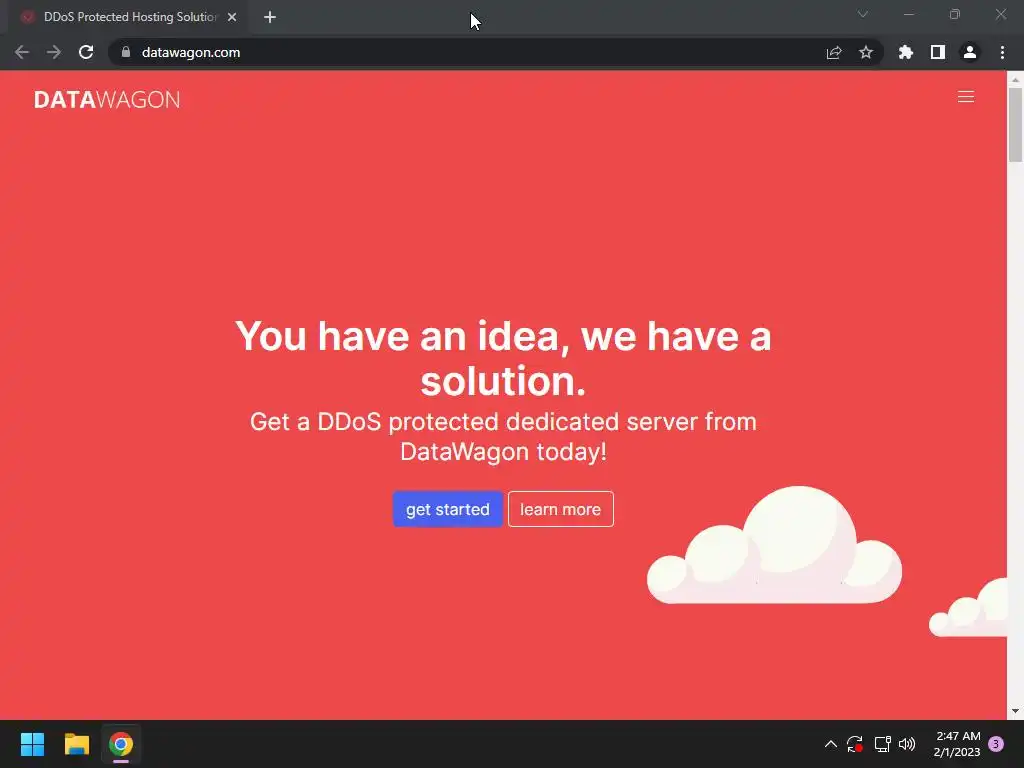This screenshot has width=1024, height=768.
Task: Reload the current page
Action: 86,52
